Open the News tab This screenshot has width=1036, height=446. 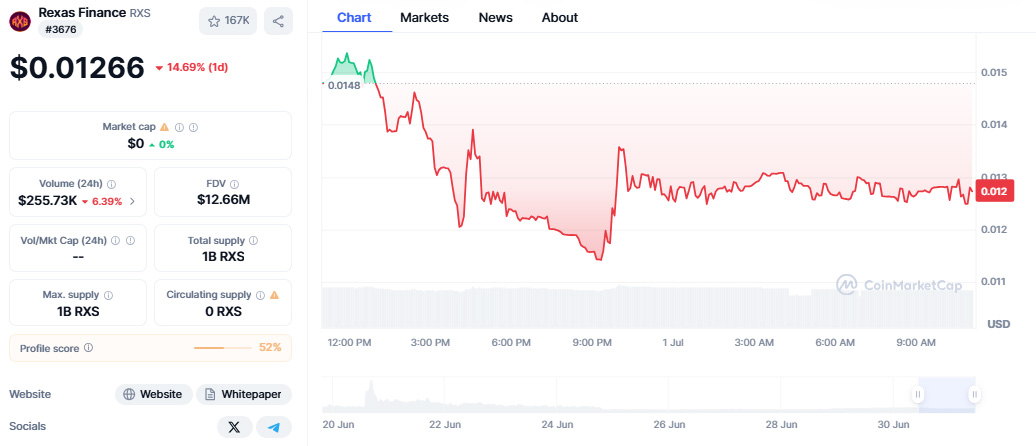495,17
